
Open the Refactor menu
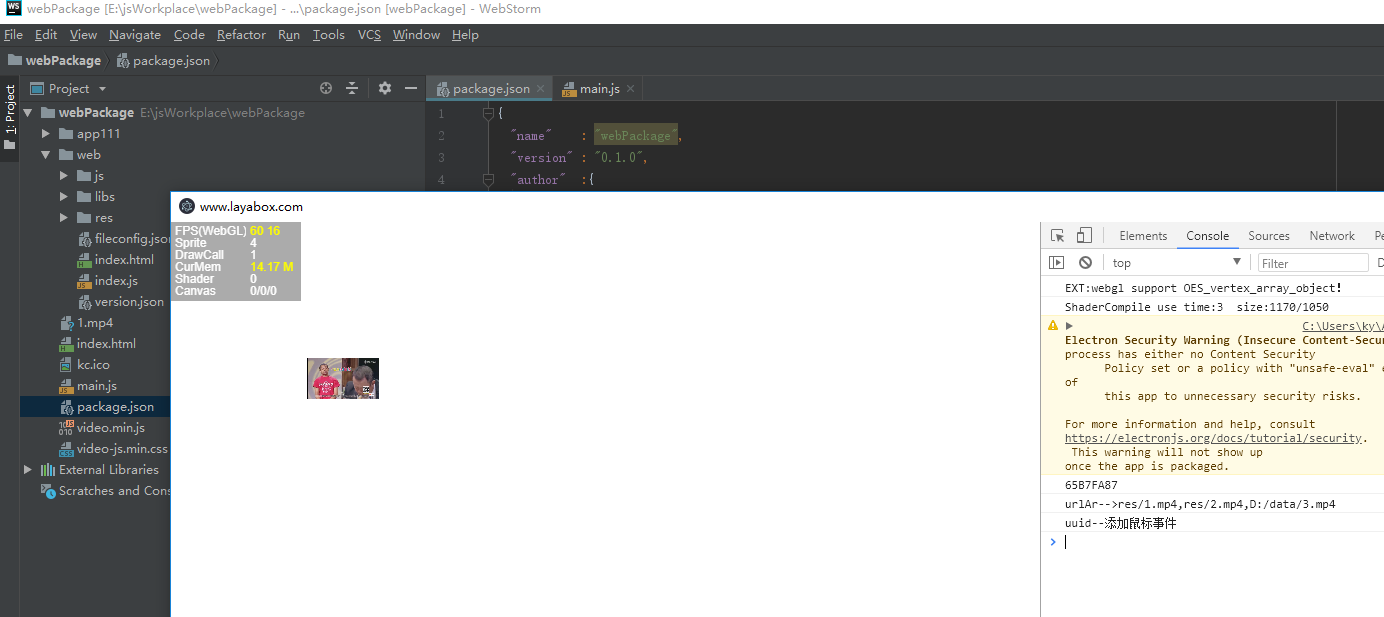point(241,35)
